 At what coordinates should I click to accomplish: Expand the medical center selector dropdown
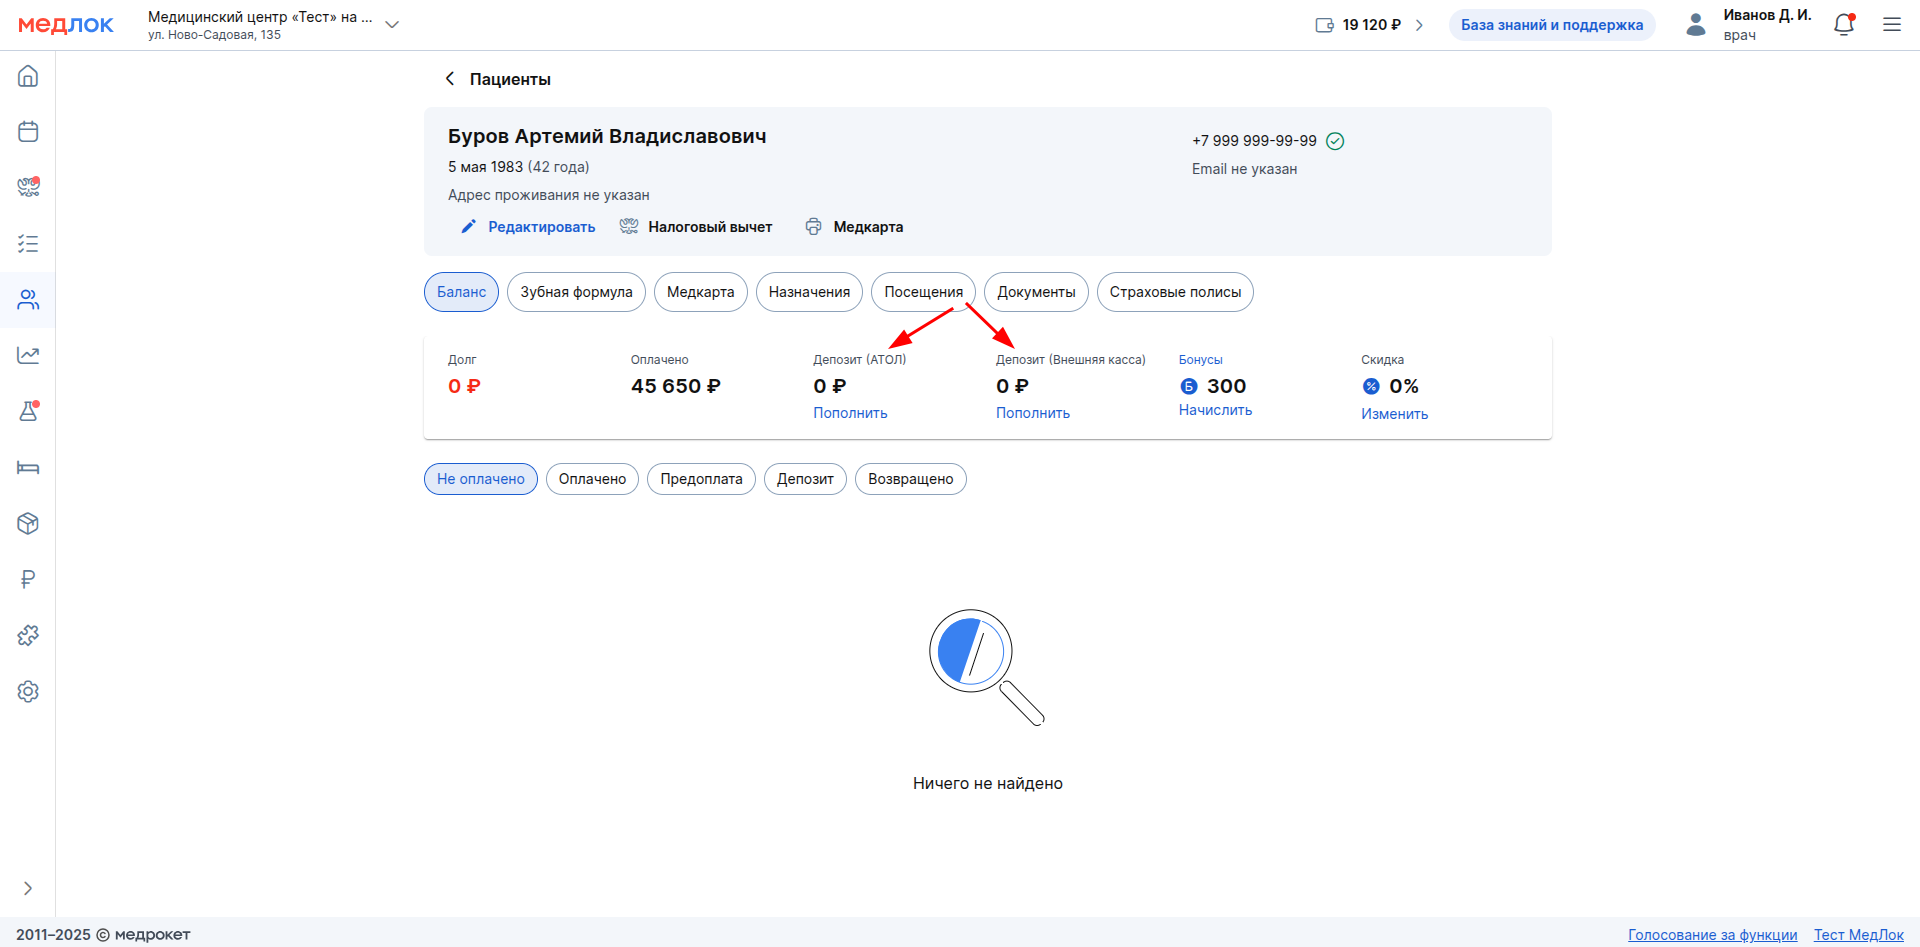(x=392, y=25)
